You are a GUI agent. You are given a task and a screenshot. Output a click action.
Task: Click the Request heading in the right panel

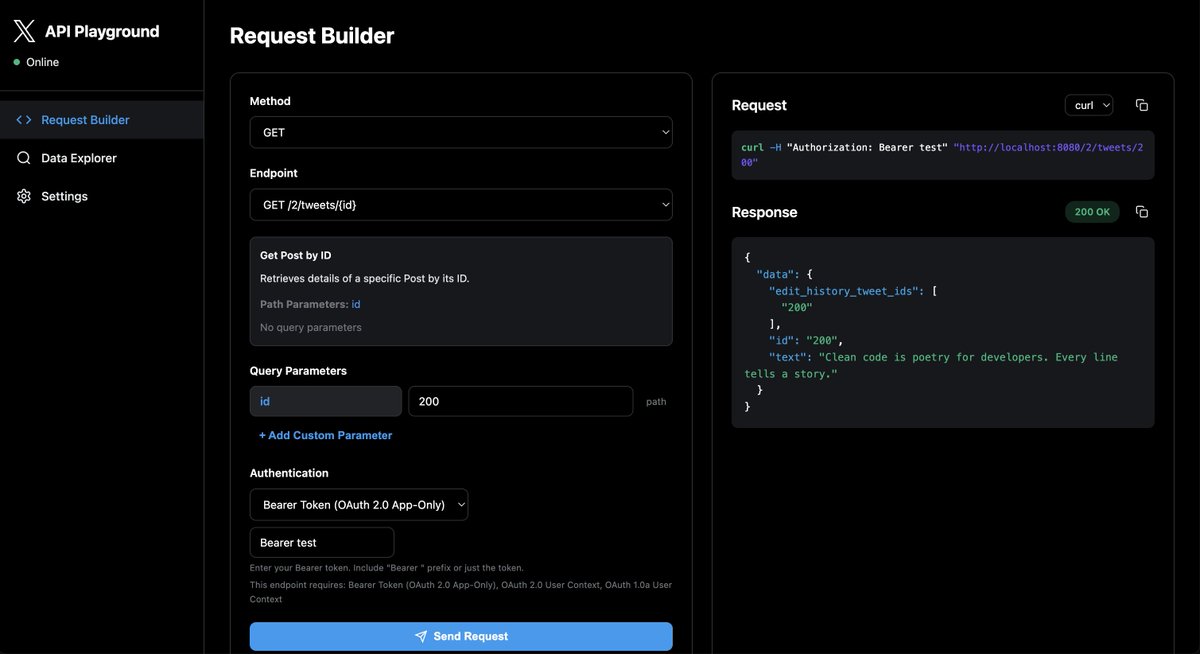point(760,105)
